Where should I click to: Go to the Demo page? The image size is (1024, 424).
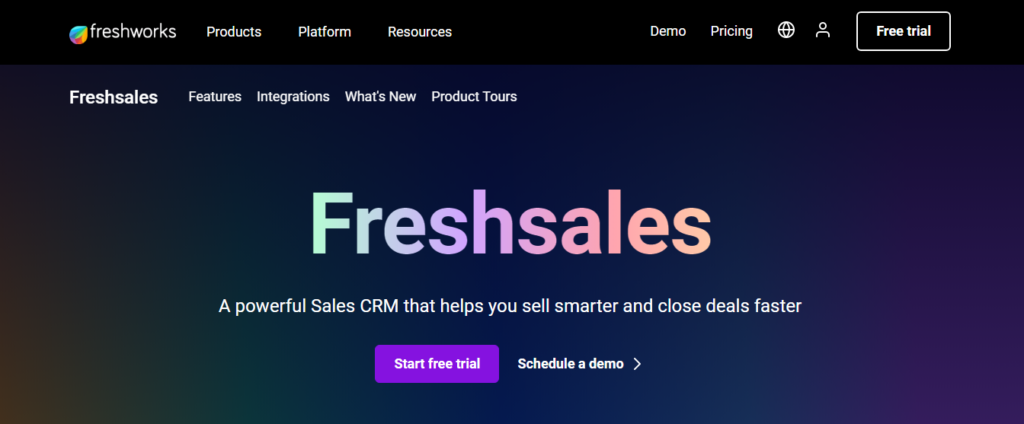668,31
